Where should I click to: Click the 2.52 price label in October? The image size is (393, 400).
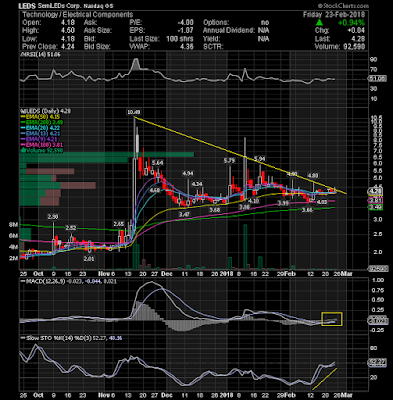(71, 228)
